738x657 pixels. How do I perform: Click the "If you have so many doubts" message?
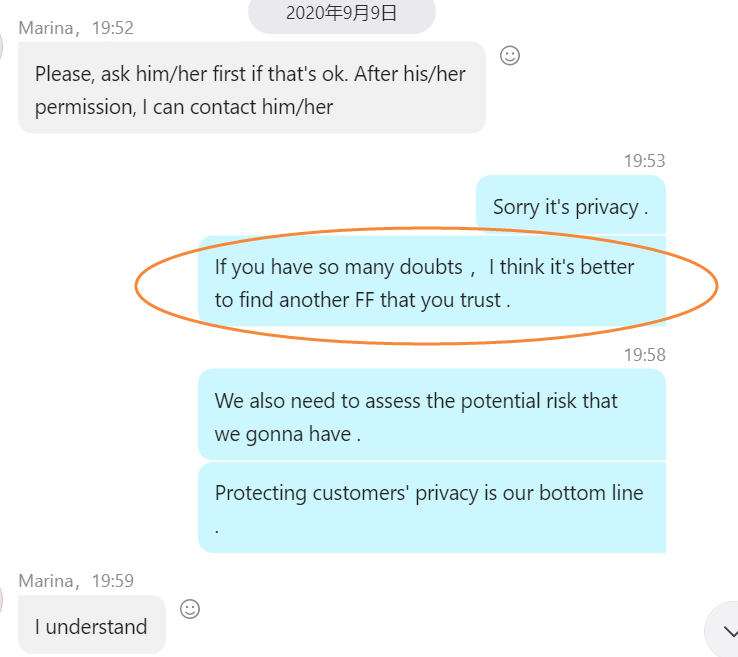[x=424, y=283]
